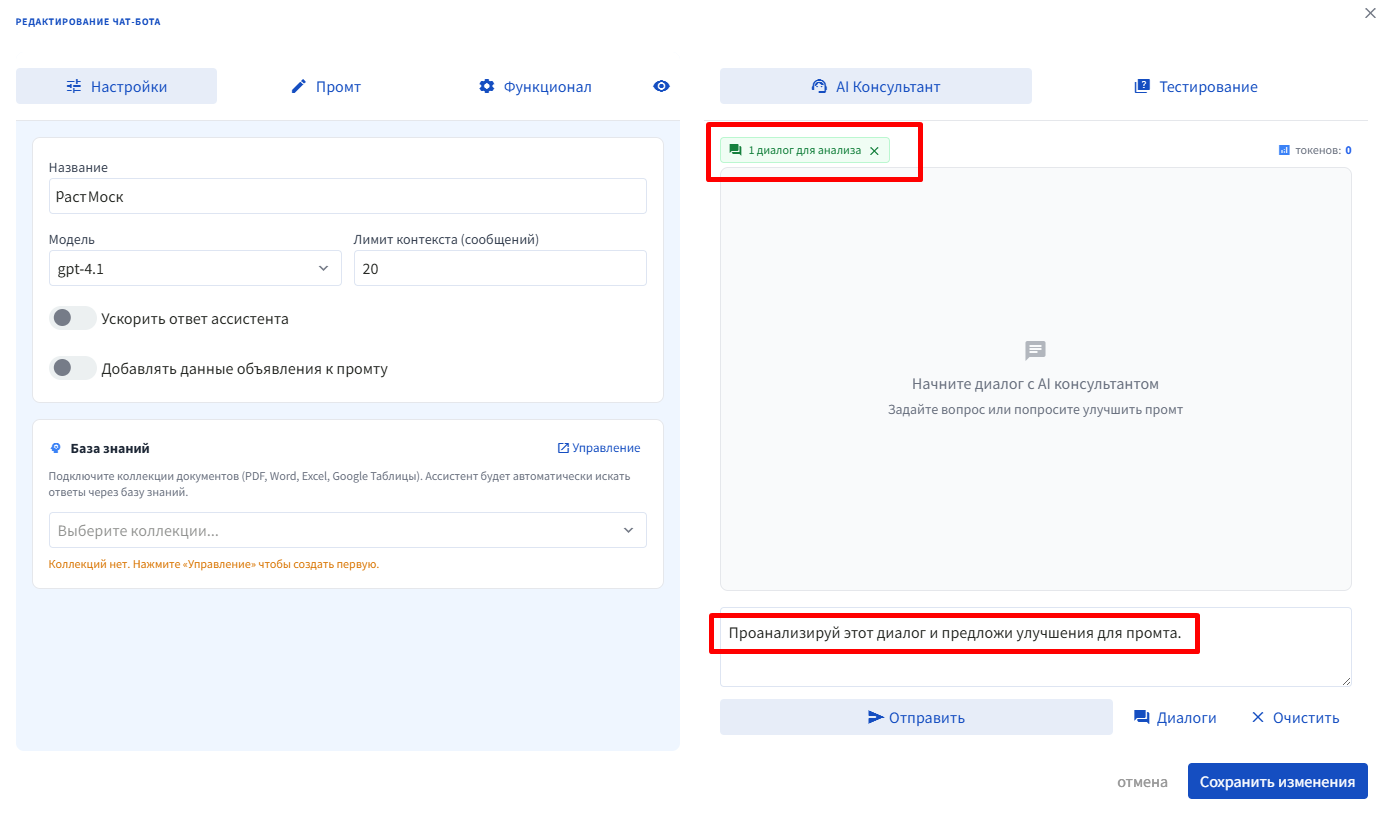
Task: Click the Тестирование quiz icon
Action: click(1142, 86)
